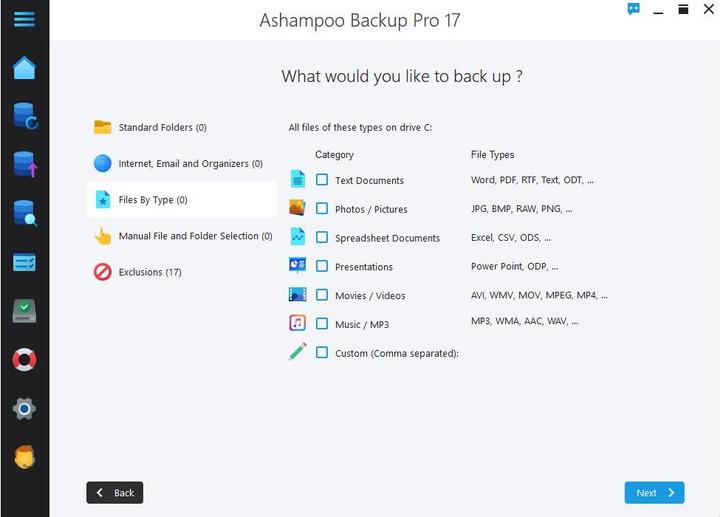The height and width of the screenshot is (517, 720).
Task: Click the restore backup upload-arrow icon
Action: coord(24,164)
